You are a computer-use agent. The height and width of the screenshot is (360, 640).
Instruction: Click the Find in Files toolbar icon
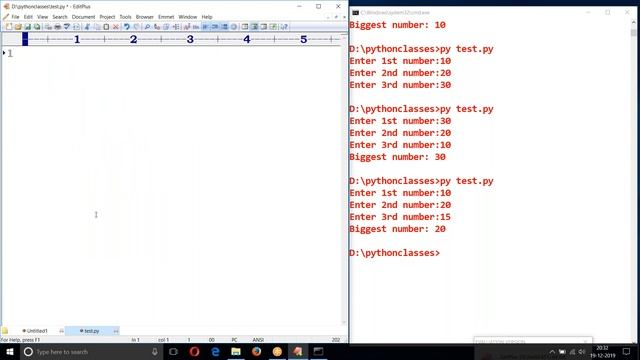pyautogui.click(x=166, y=27)
